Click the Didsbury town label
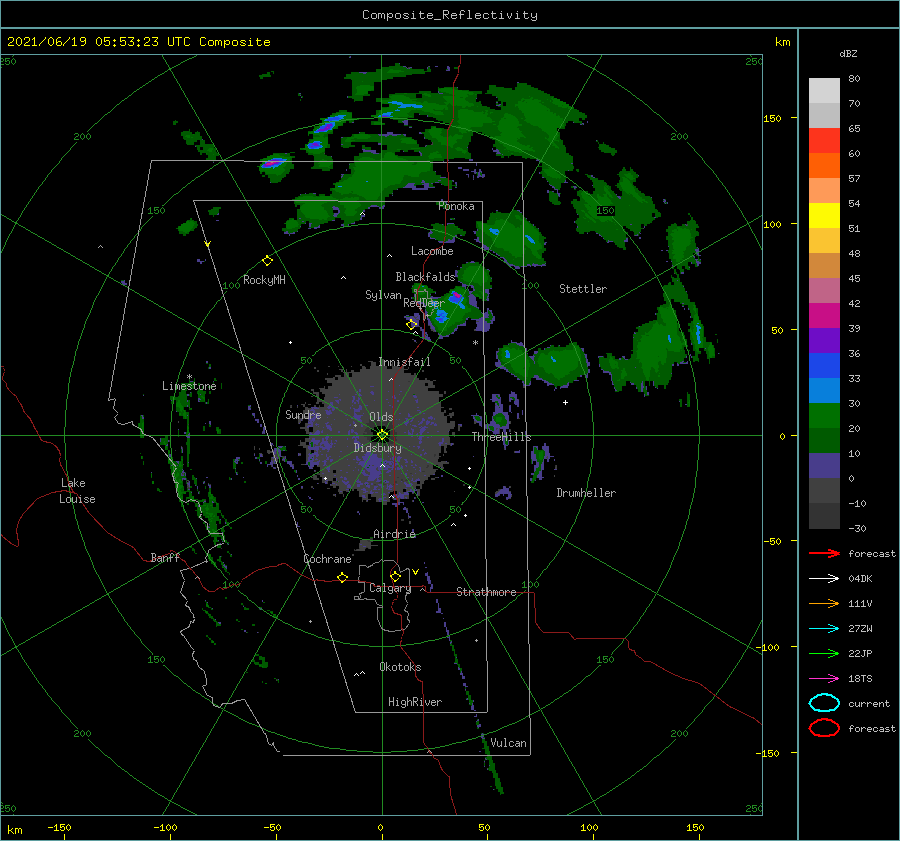 click(377, 448)
